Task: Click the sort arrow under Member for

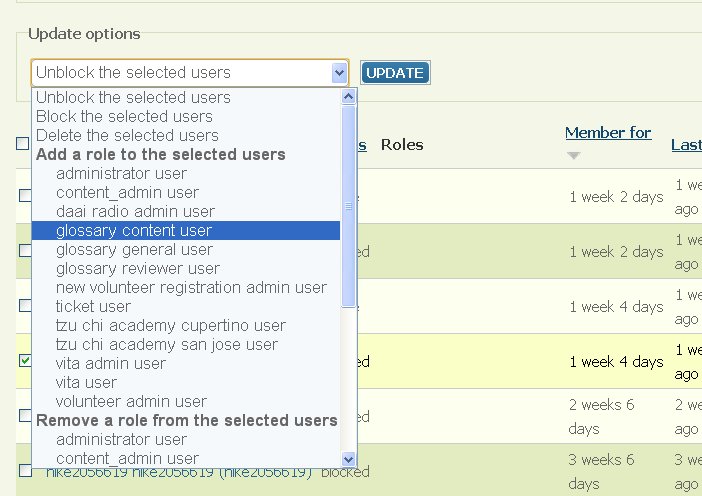Action: 573,156
